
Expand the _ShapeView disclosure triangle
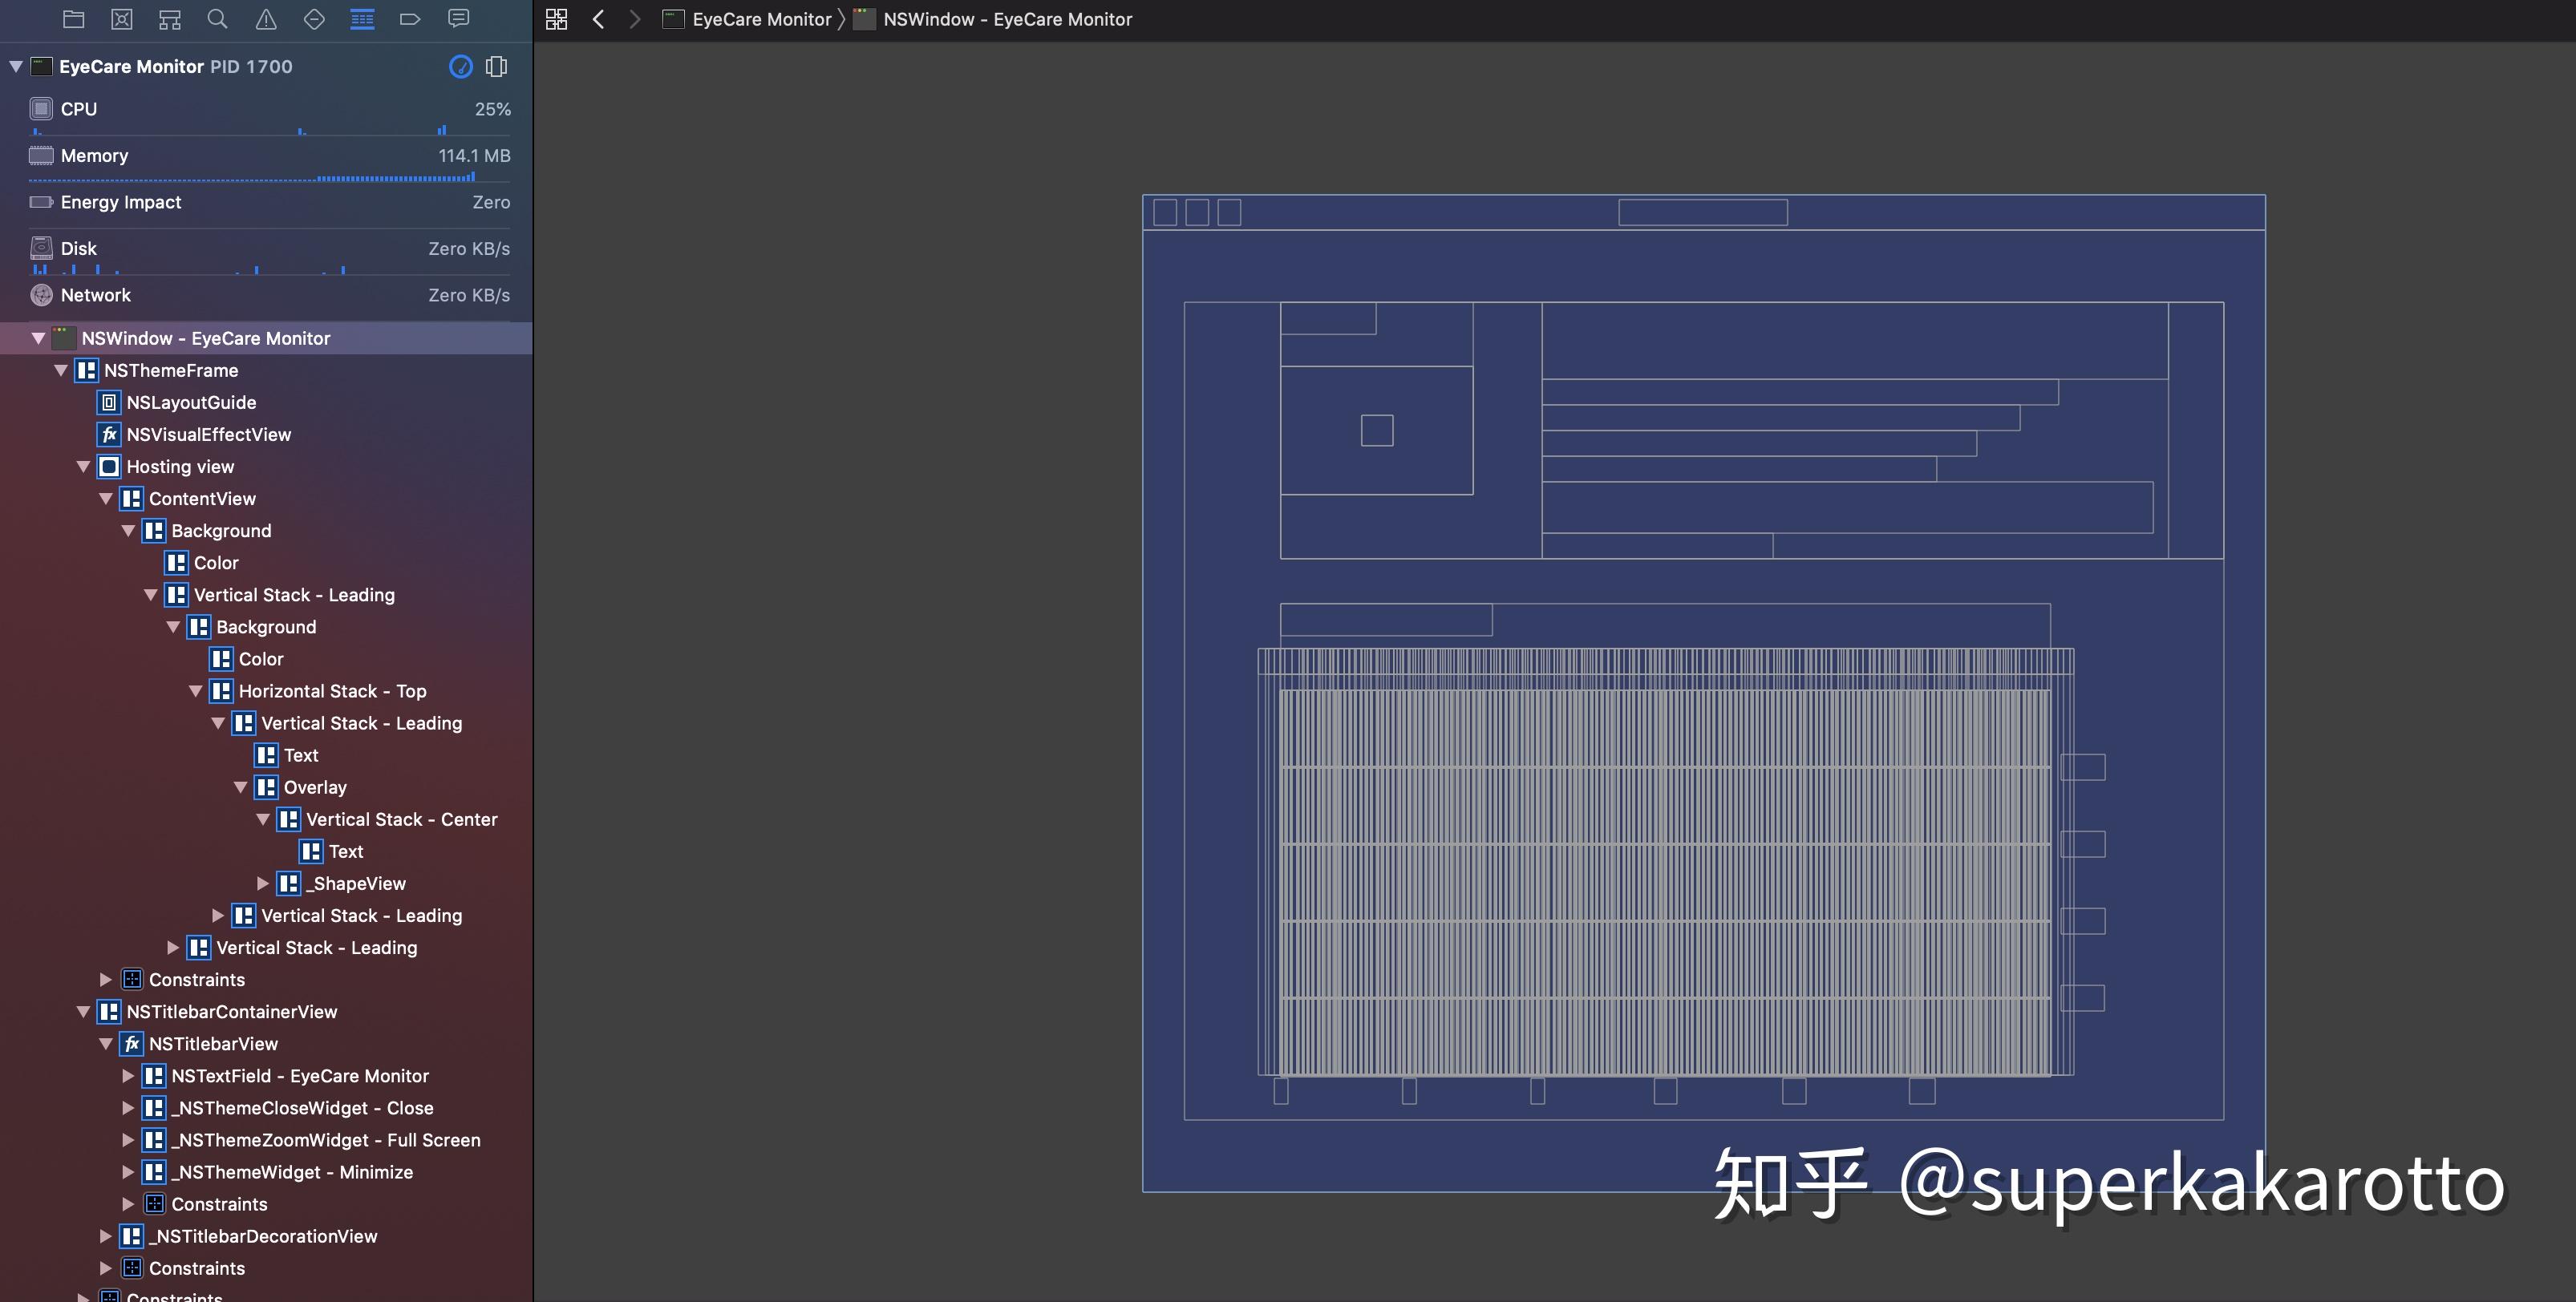coord(262,883)
